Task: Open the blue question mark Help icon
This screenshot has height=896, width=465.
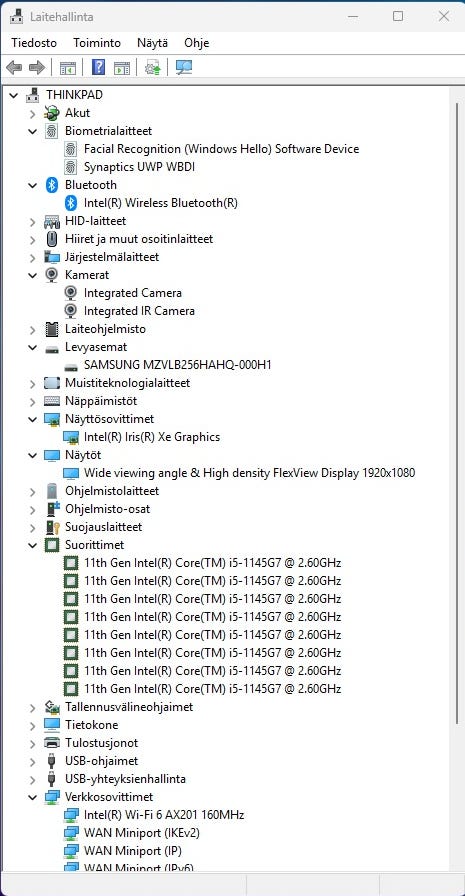Action: (x=98, y=67)
